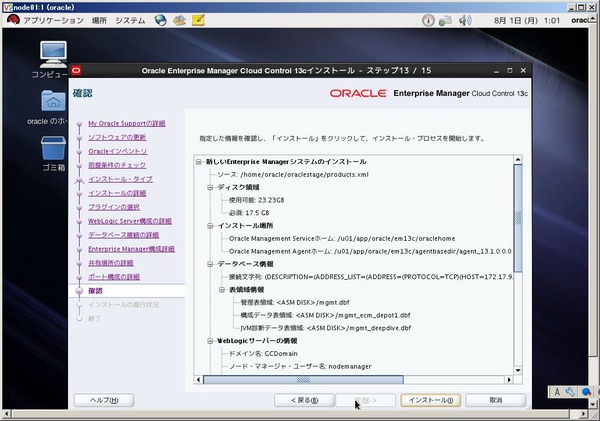Click the summary tree scroll left arrow

click(198, 380)
